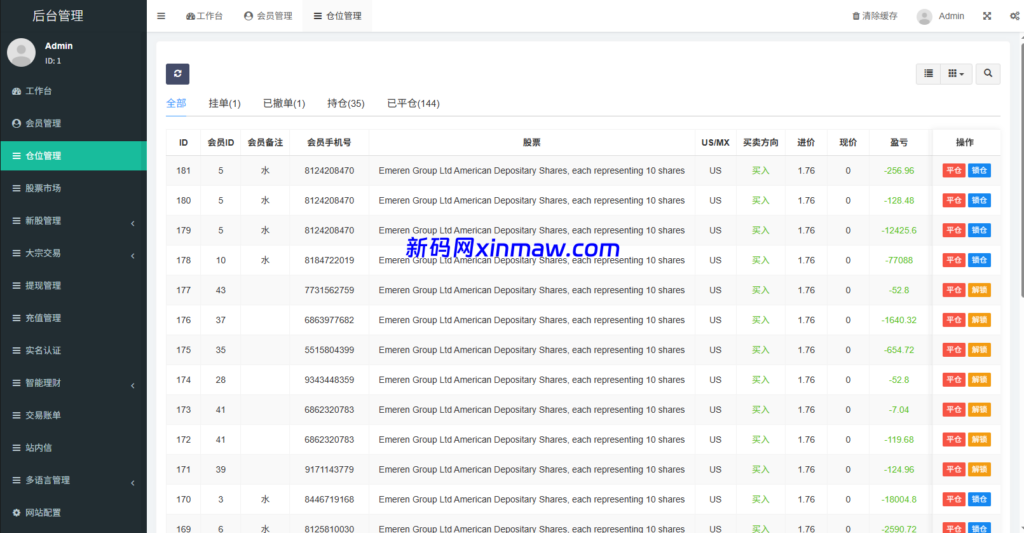Viewport: 1024px width, 533px height.
Task: Click 平仓 button for row ID 181
Action: (953, 170)
